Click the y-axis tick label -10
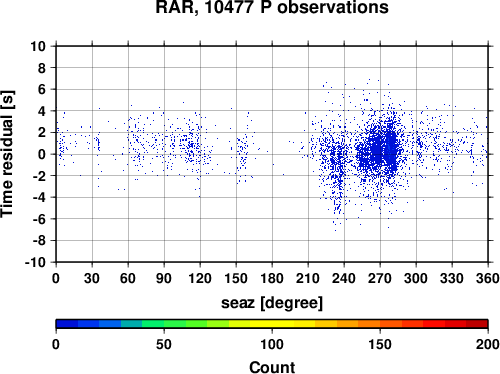 (35, 262)
